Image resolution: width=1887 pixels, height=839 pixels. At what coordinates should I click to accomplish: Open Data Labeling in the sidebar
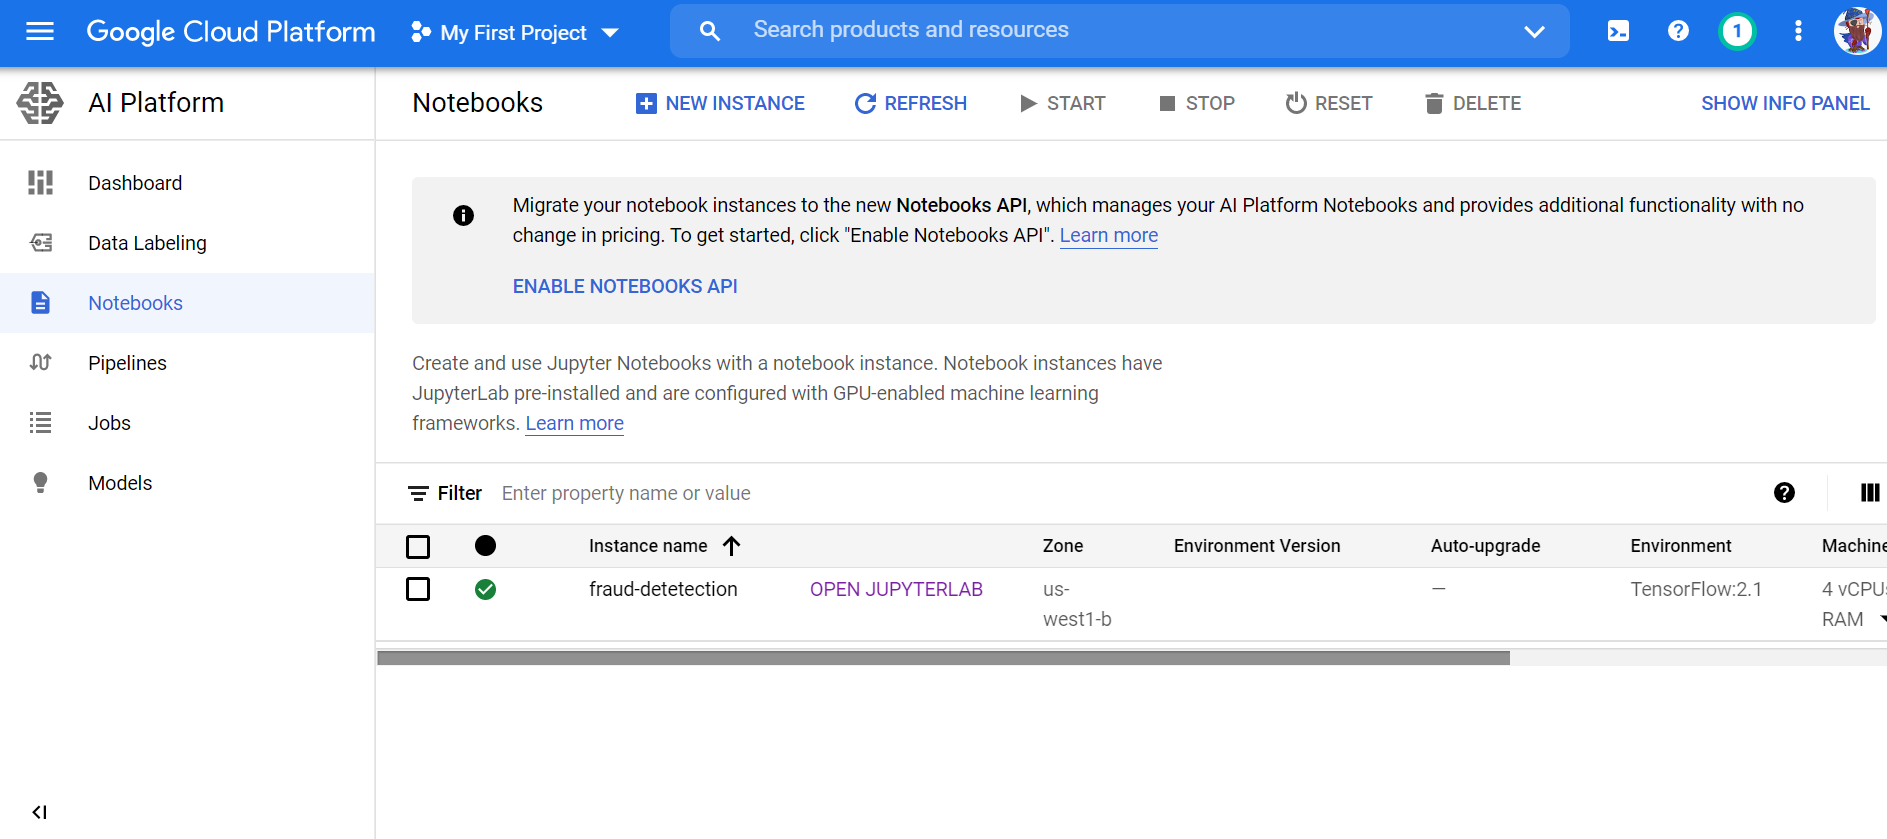point(187,243)
